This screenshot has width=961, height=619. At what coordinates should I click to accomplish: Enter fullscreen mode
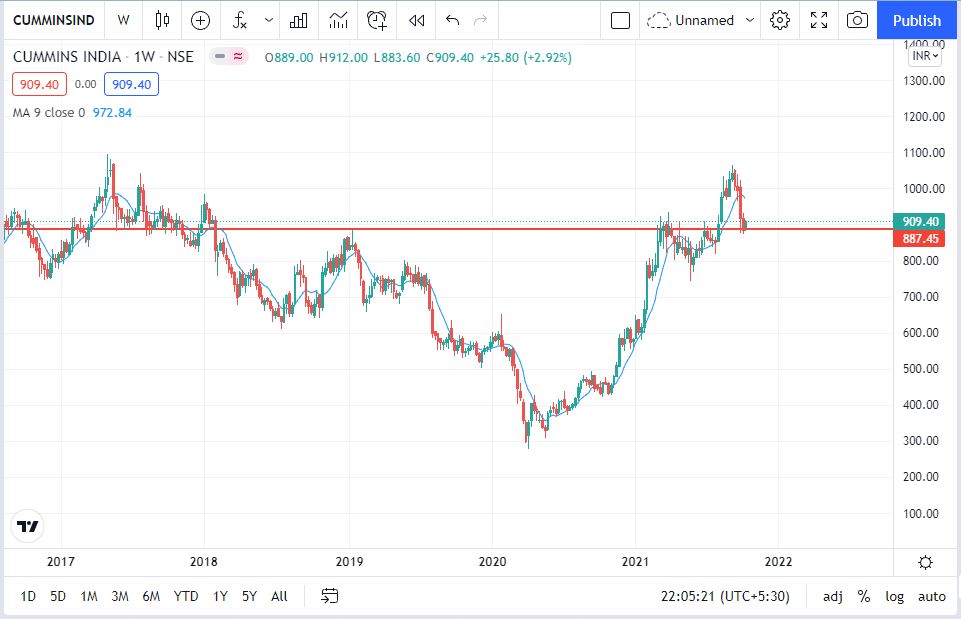[819, 20]
